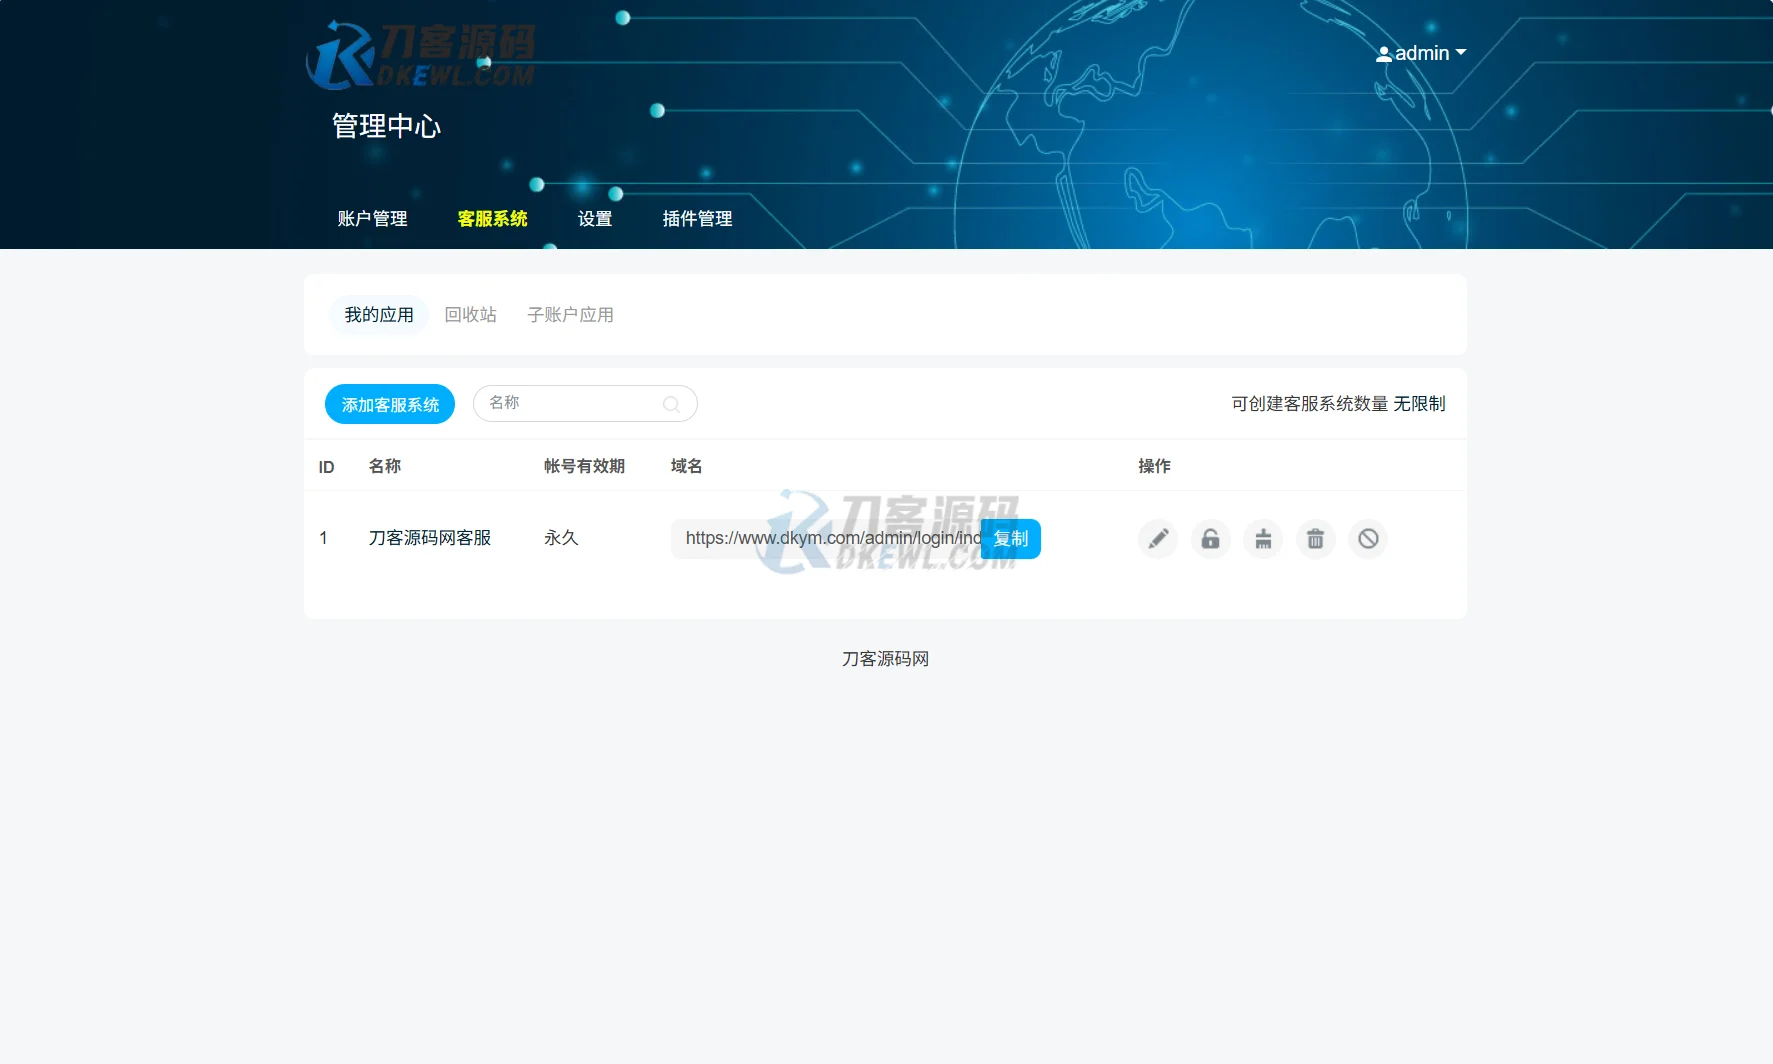Open the 账户管理 menu item

(x=372, y=219)
